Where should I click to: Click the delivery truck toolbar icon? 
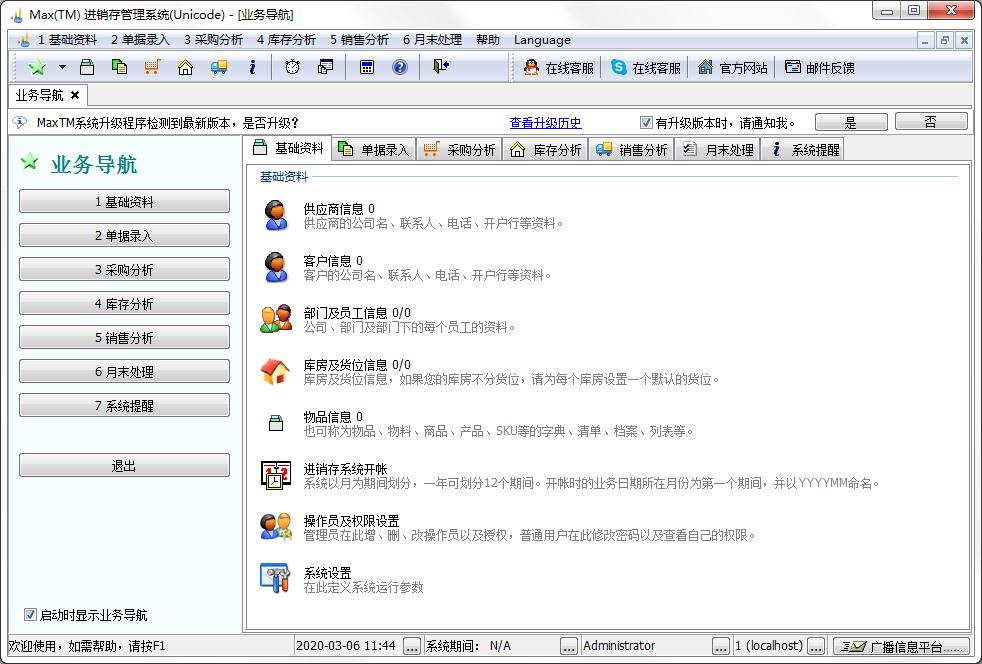218,67
